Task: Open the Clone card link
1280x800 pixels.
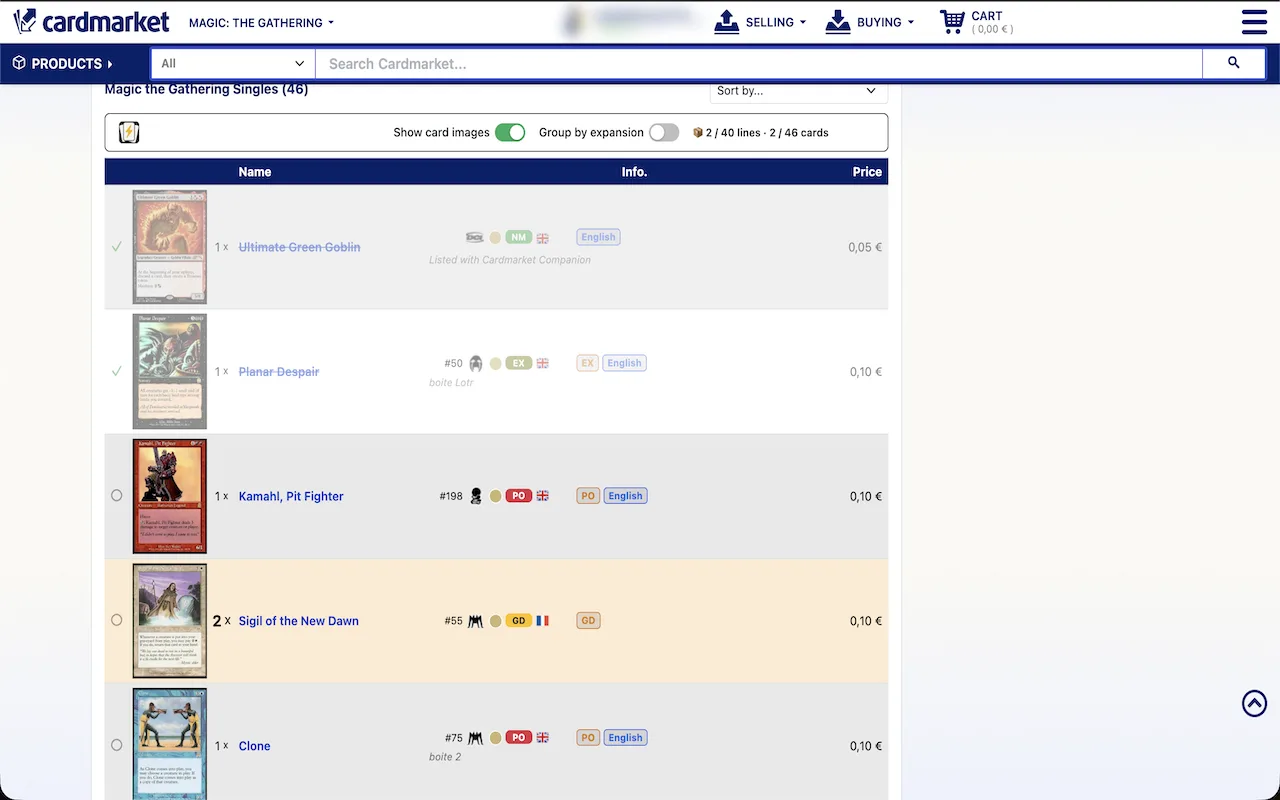Action: [255, 746]
